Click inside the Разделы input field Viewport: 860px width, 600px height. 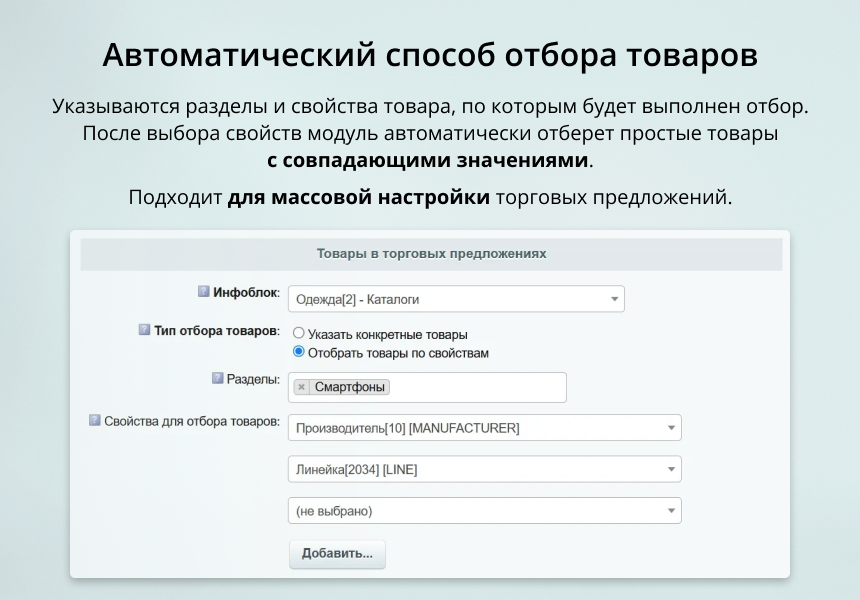pyautogui.click(x=470, y=387)
